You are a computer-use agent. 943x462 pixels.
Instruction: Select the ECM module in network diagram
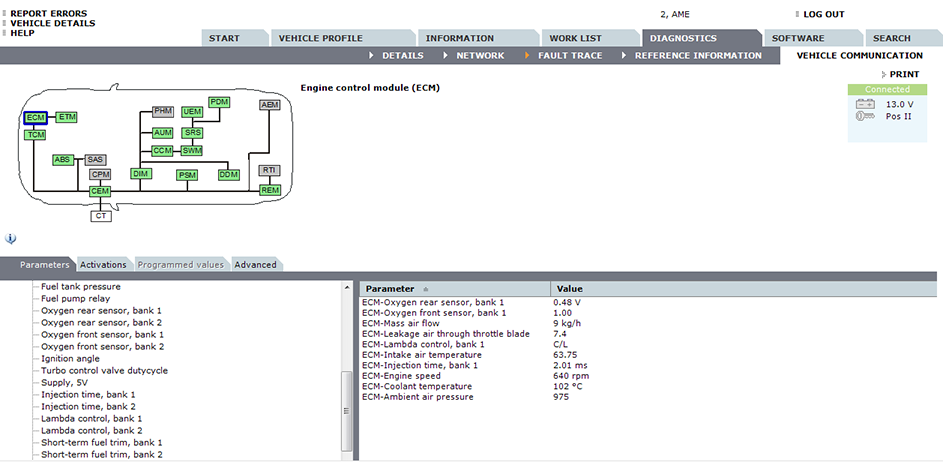pos(35,118)
